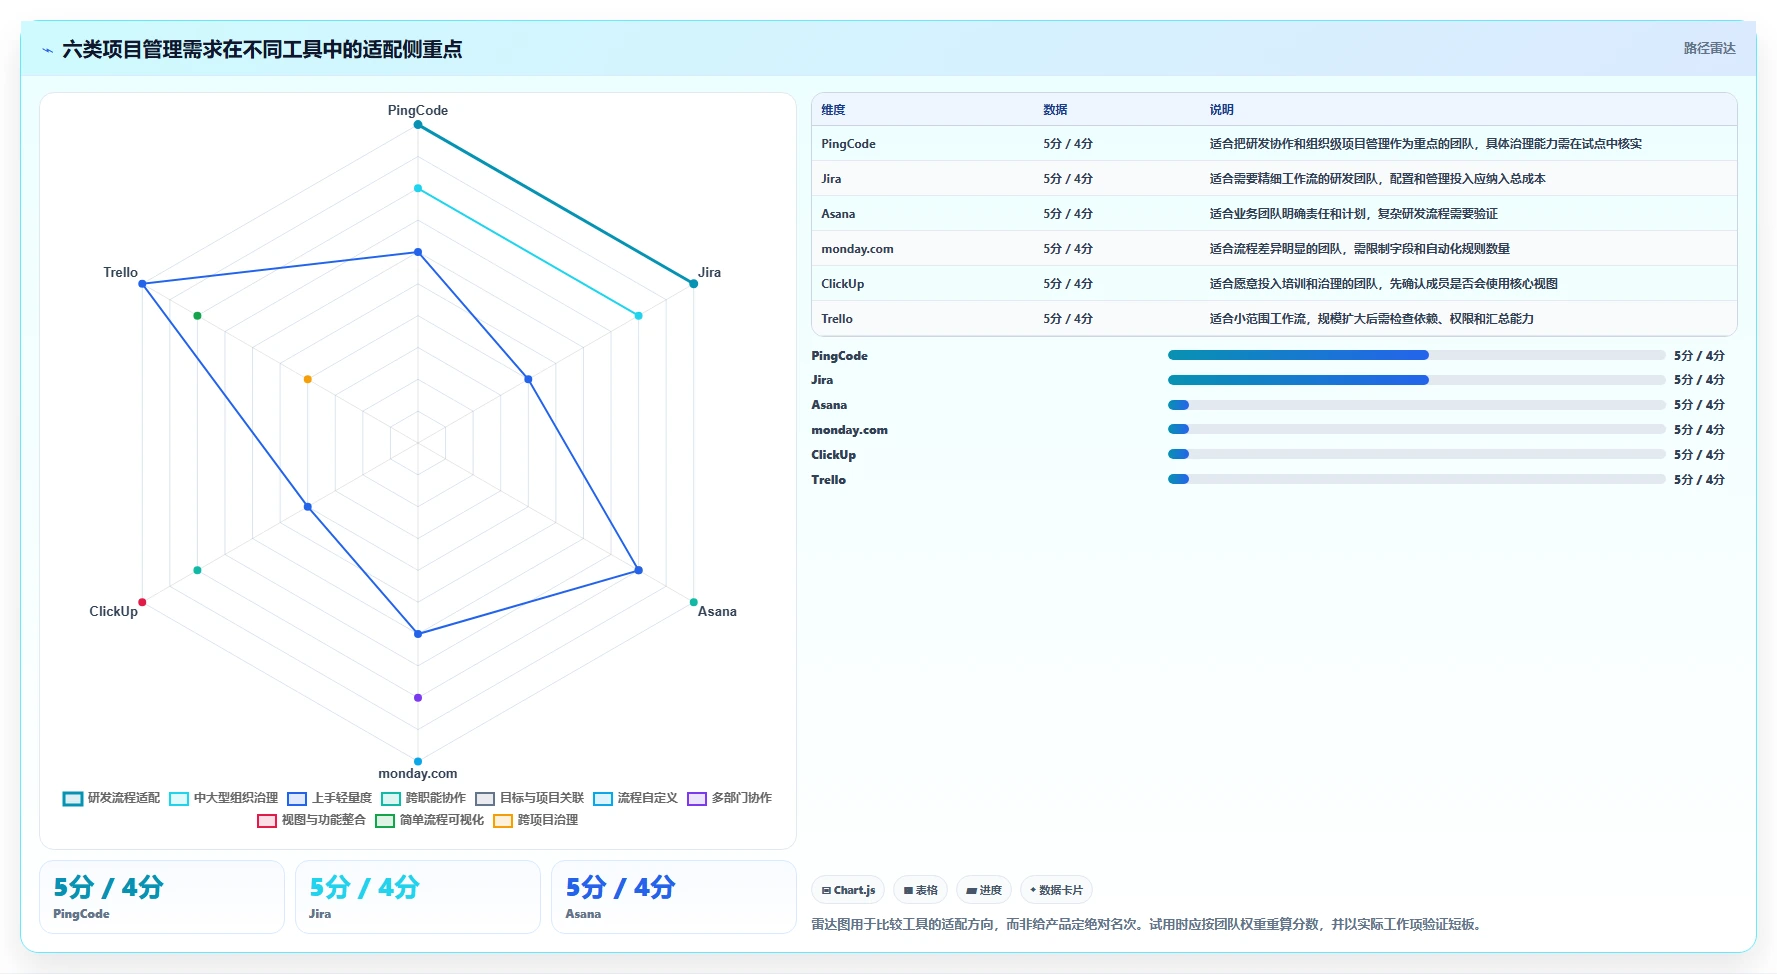Click the monday.com radar axis label

point(418,773)
